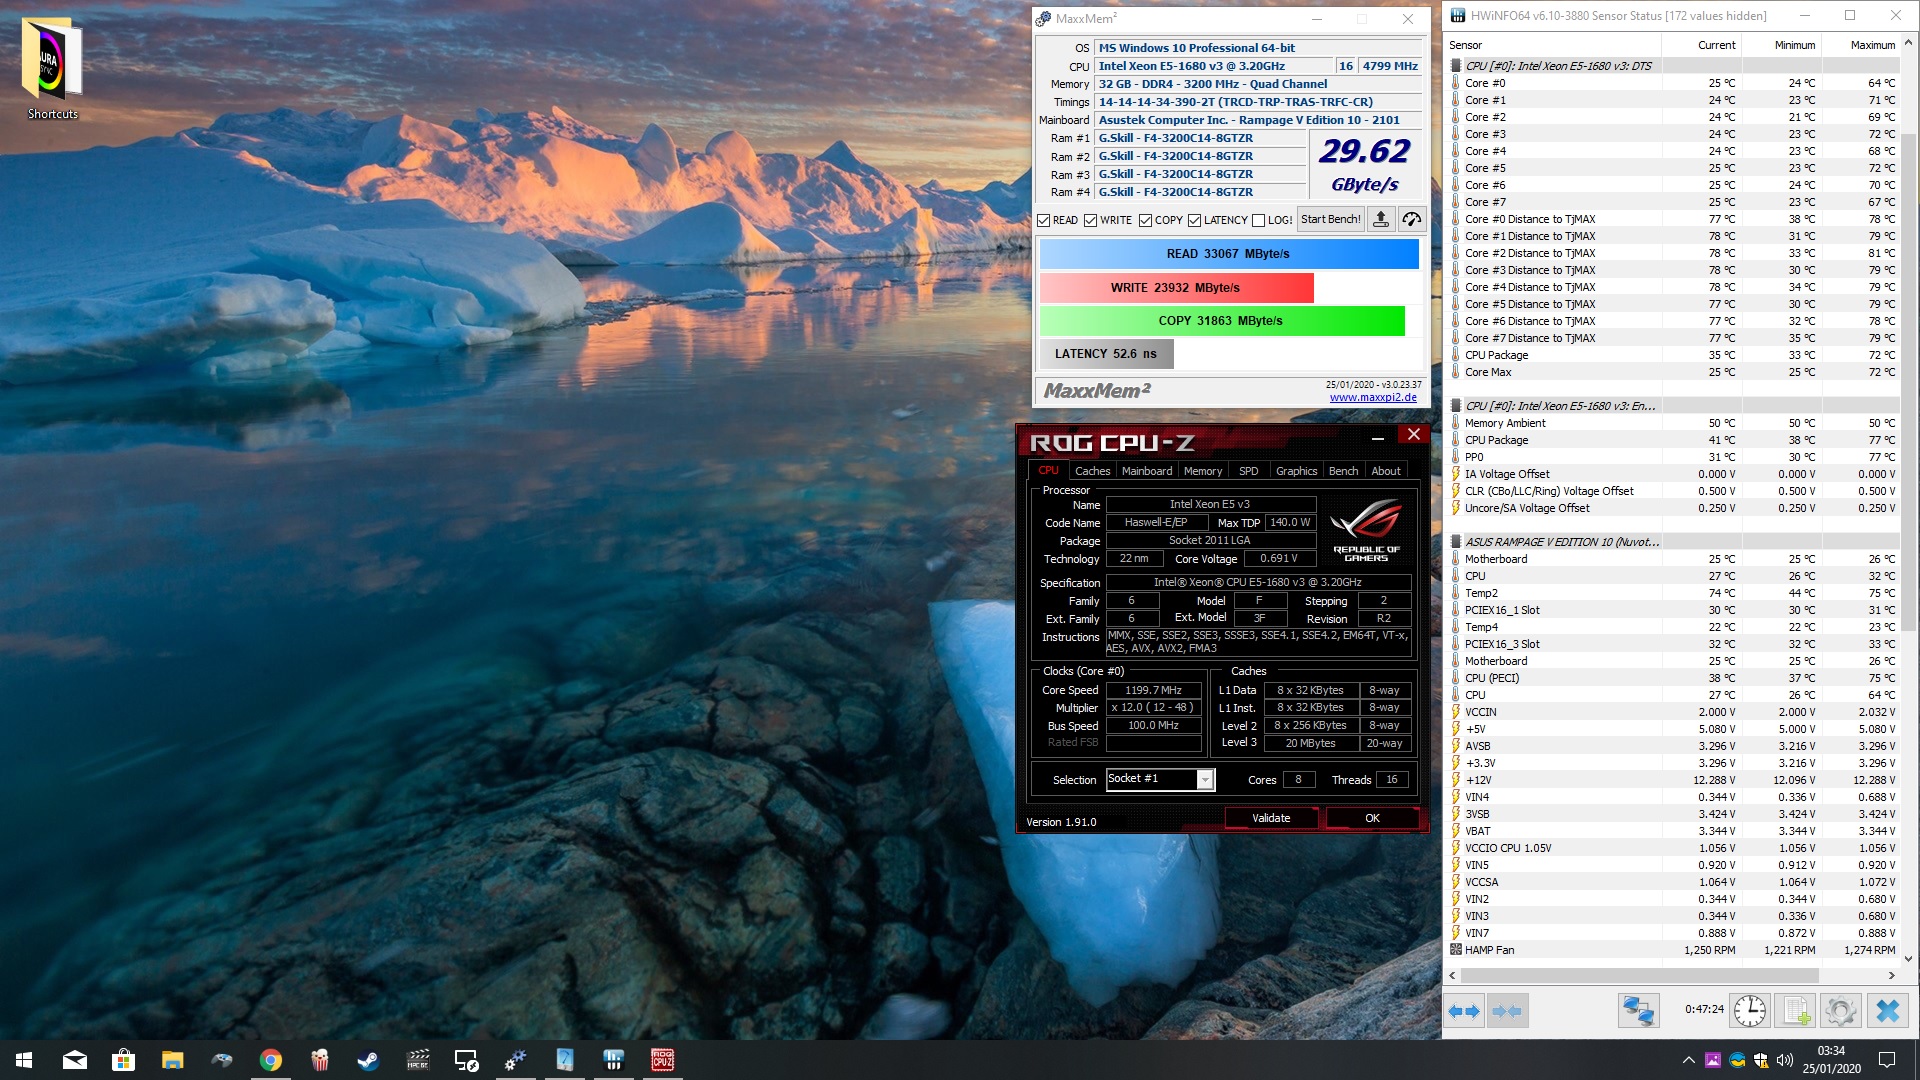Click fan icon beside HAMP Fan row
1920x1080 pixels.
1456,950
